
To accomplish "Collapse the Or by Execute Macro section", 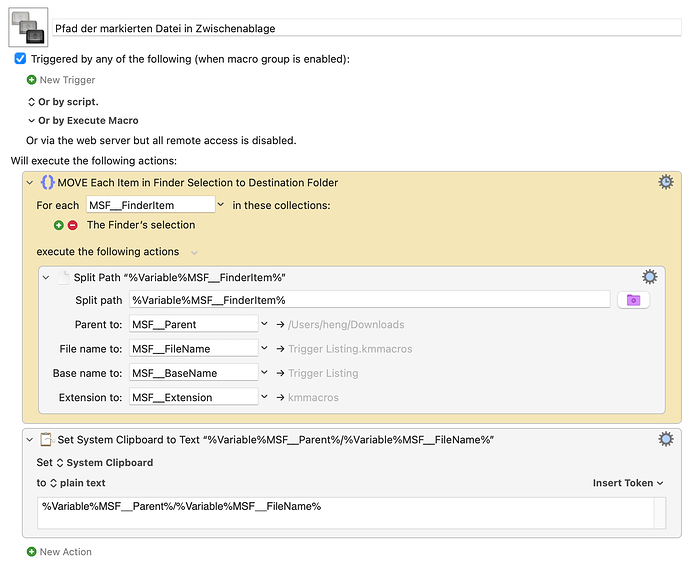I will tap(31, 121).
